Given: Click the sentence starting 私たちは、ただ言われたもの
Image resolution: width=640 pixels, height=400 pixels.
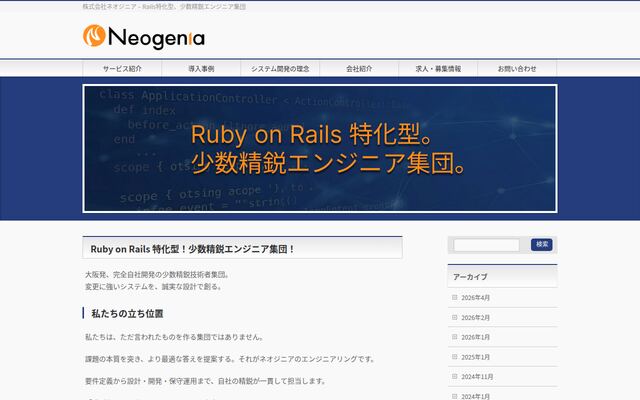Looking at the screenshot, I should [x=175, y=337].
